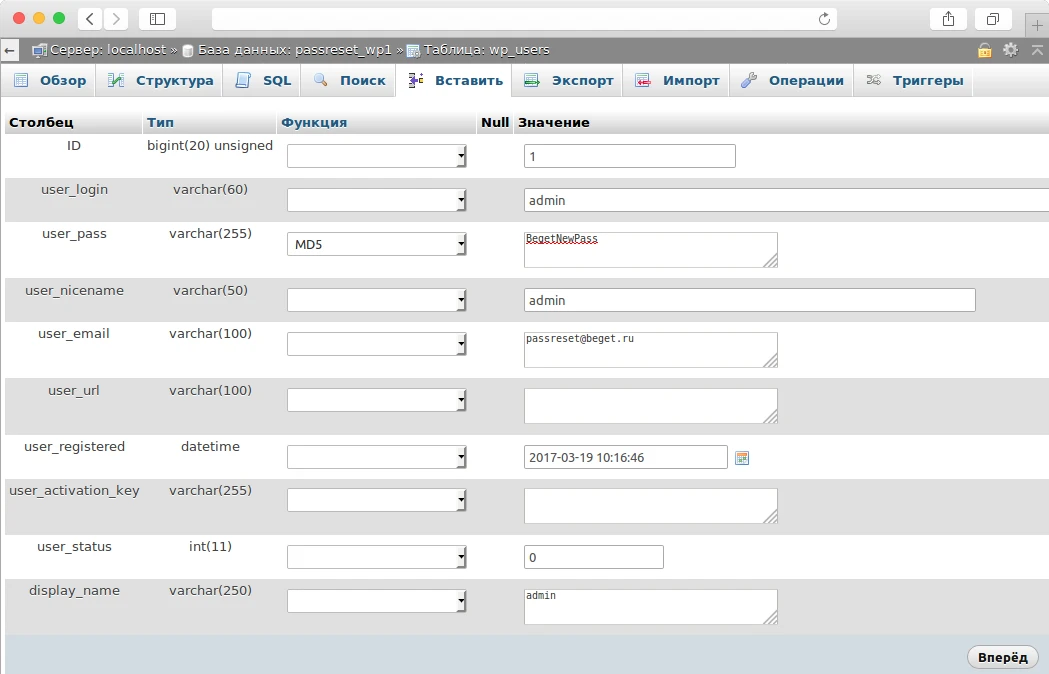Expand the function dropdown for the ID row
Image resolution: width=1049 pixels, height=674 pixels.
click(x=377, y=156)
